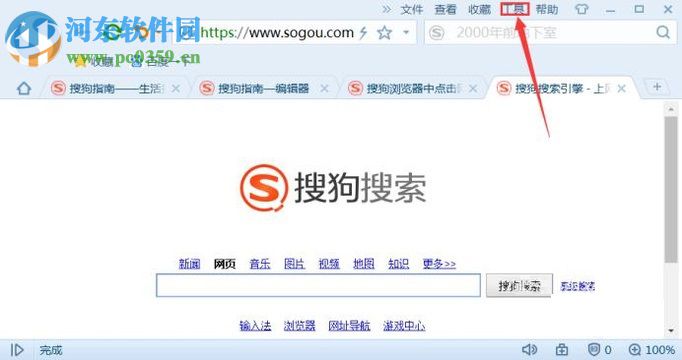Click the address bar URL field

[277, 32]
